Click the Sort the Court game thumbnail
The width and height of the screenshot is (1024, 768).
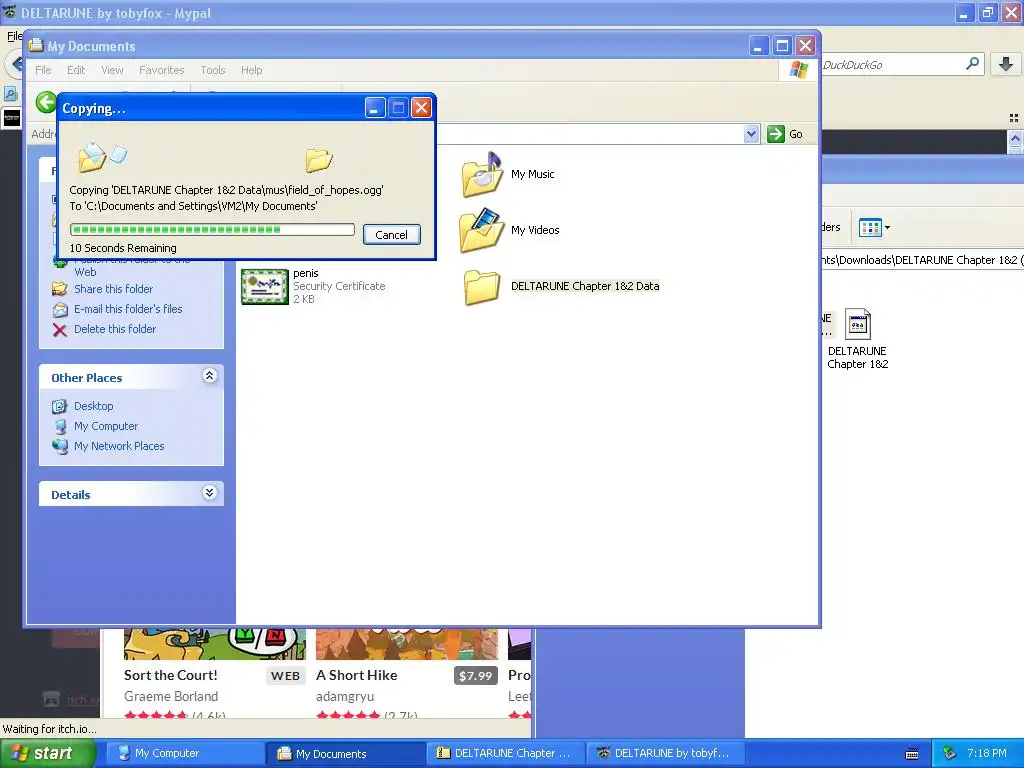pyautogui.click(x=215, y=644)
